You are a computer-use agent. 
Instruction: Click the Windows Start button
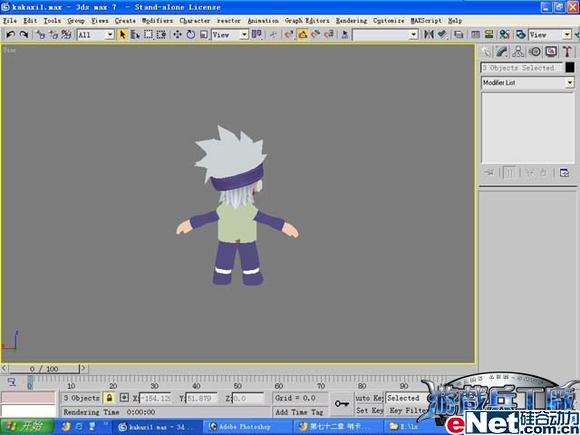[x=27, y=426]
